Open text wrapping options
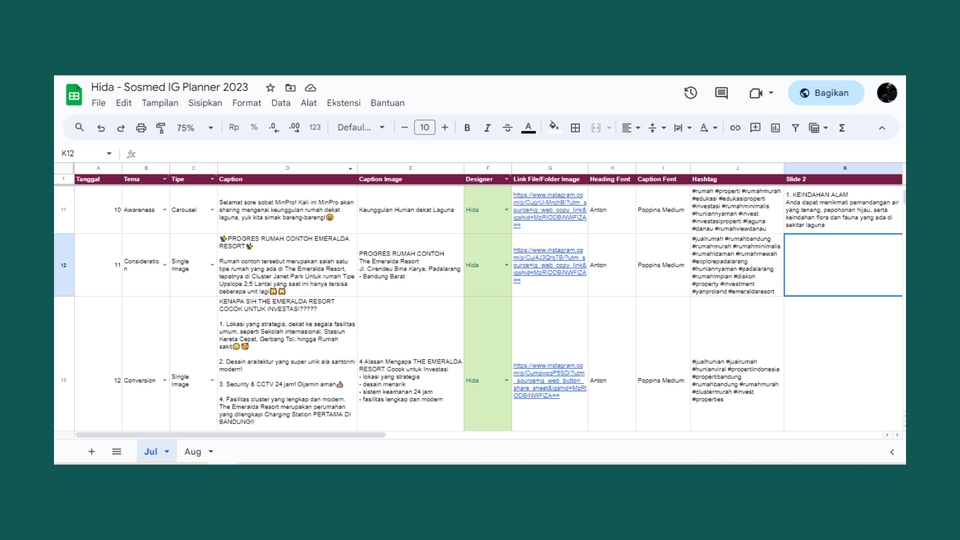960x540 pixels. click(682, 128)
